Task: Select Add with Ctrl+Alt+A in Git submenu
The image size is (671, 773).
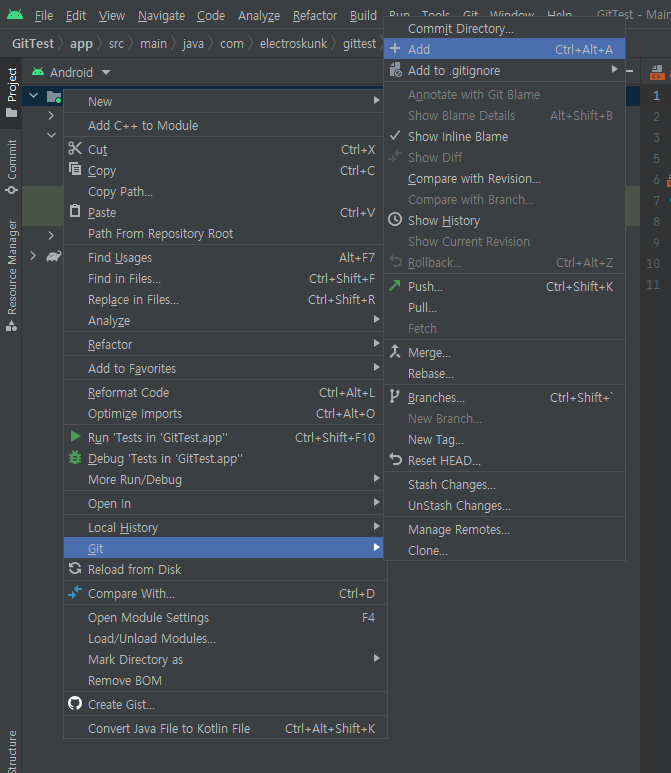Action: [504, 49]
